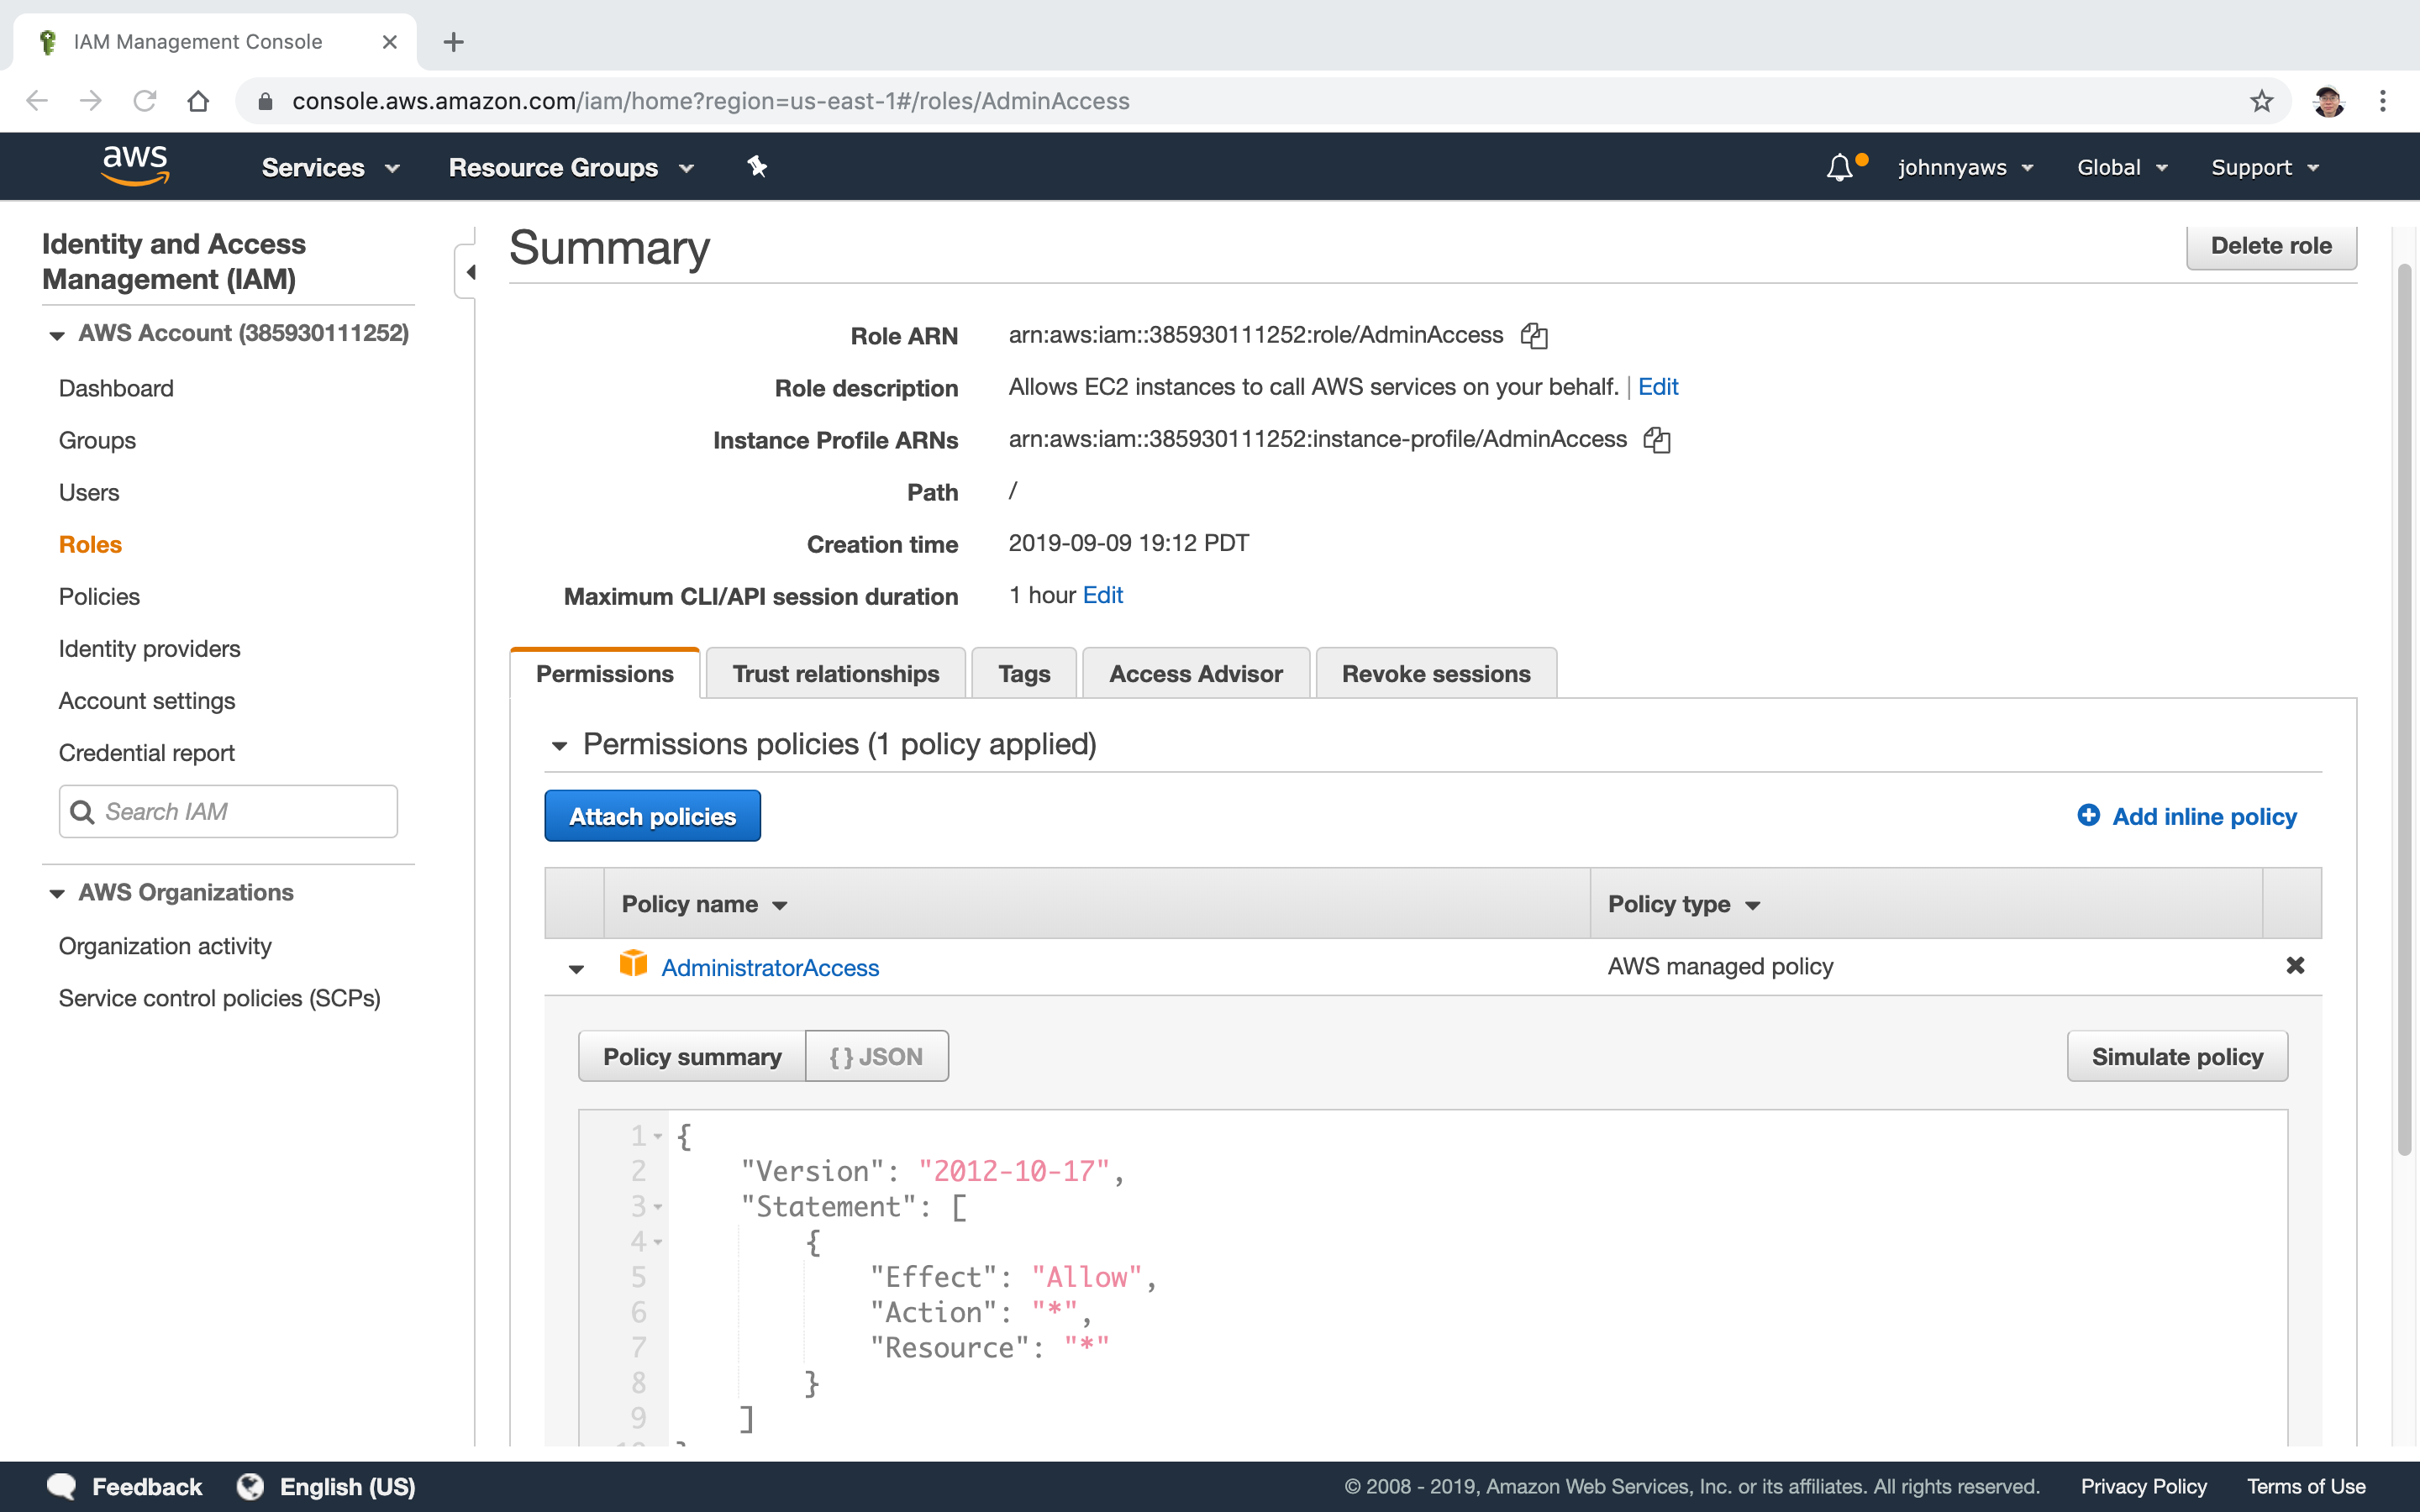Reload the page in browser
This screenshot has height=1512, width=2420.
click(145, 101)
